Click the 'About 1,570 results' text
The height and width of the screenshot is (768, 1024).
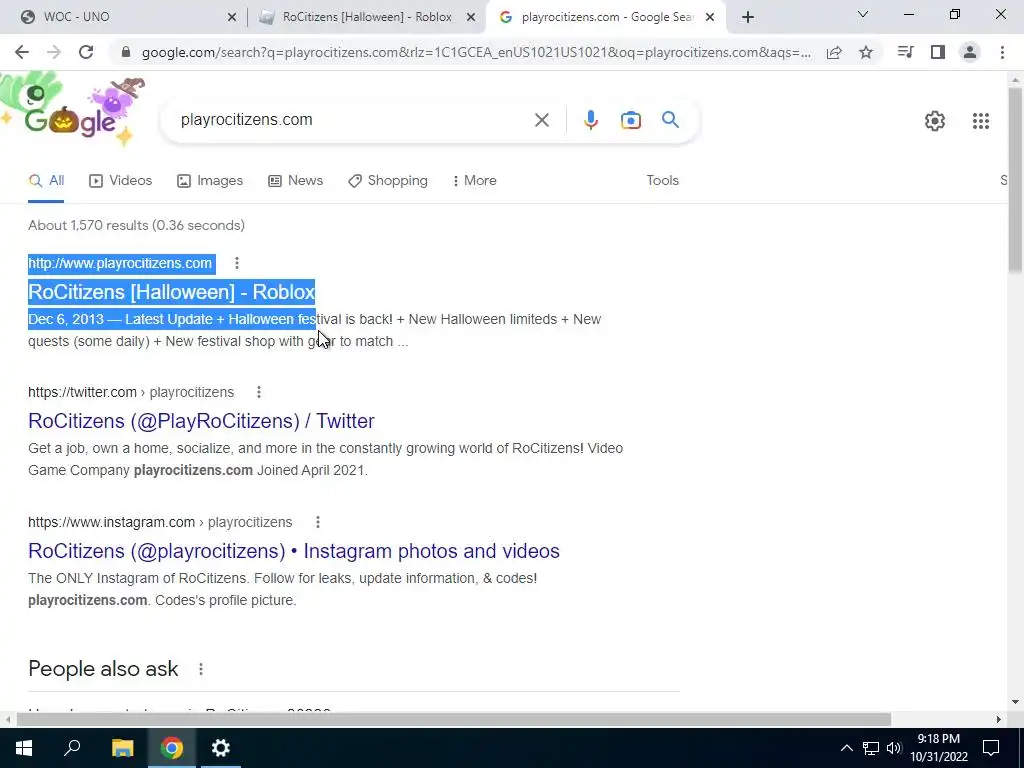[136, 225]
